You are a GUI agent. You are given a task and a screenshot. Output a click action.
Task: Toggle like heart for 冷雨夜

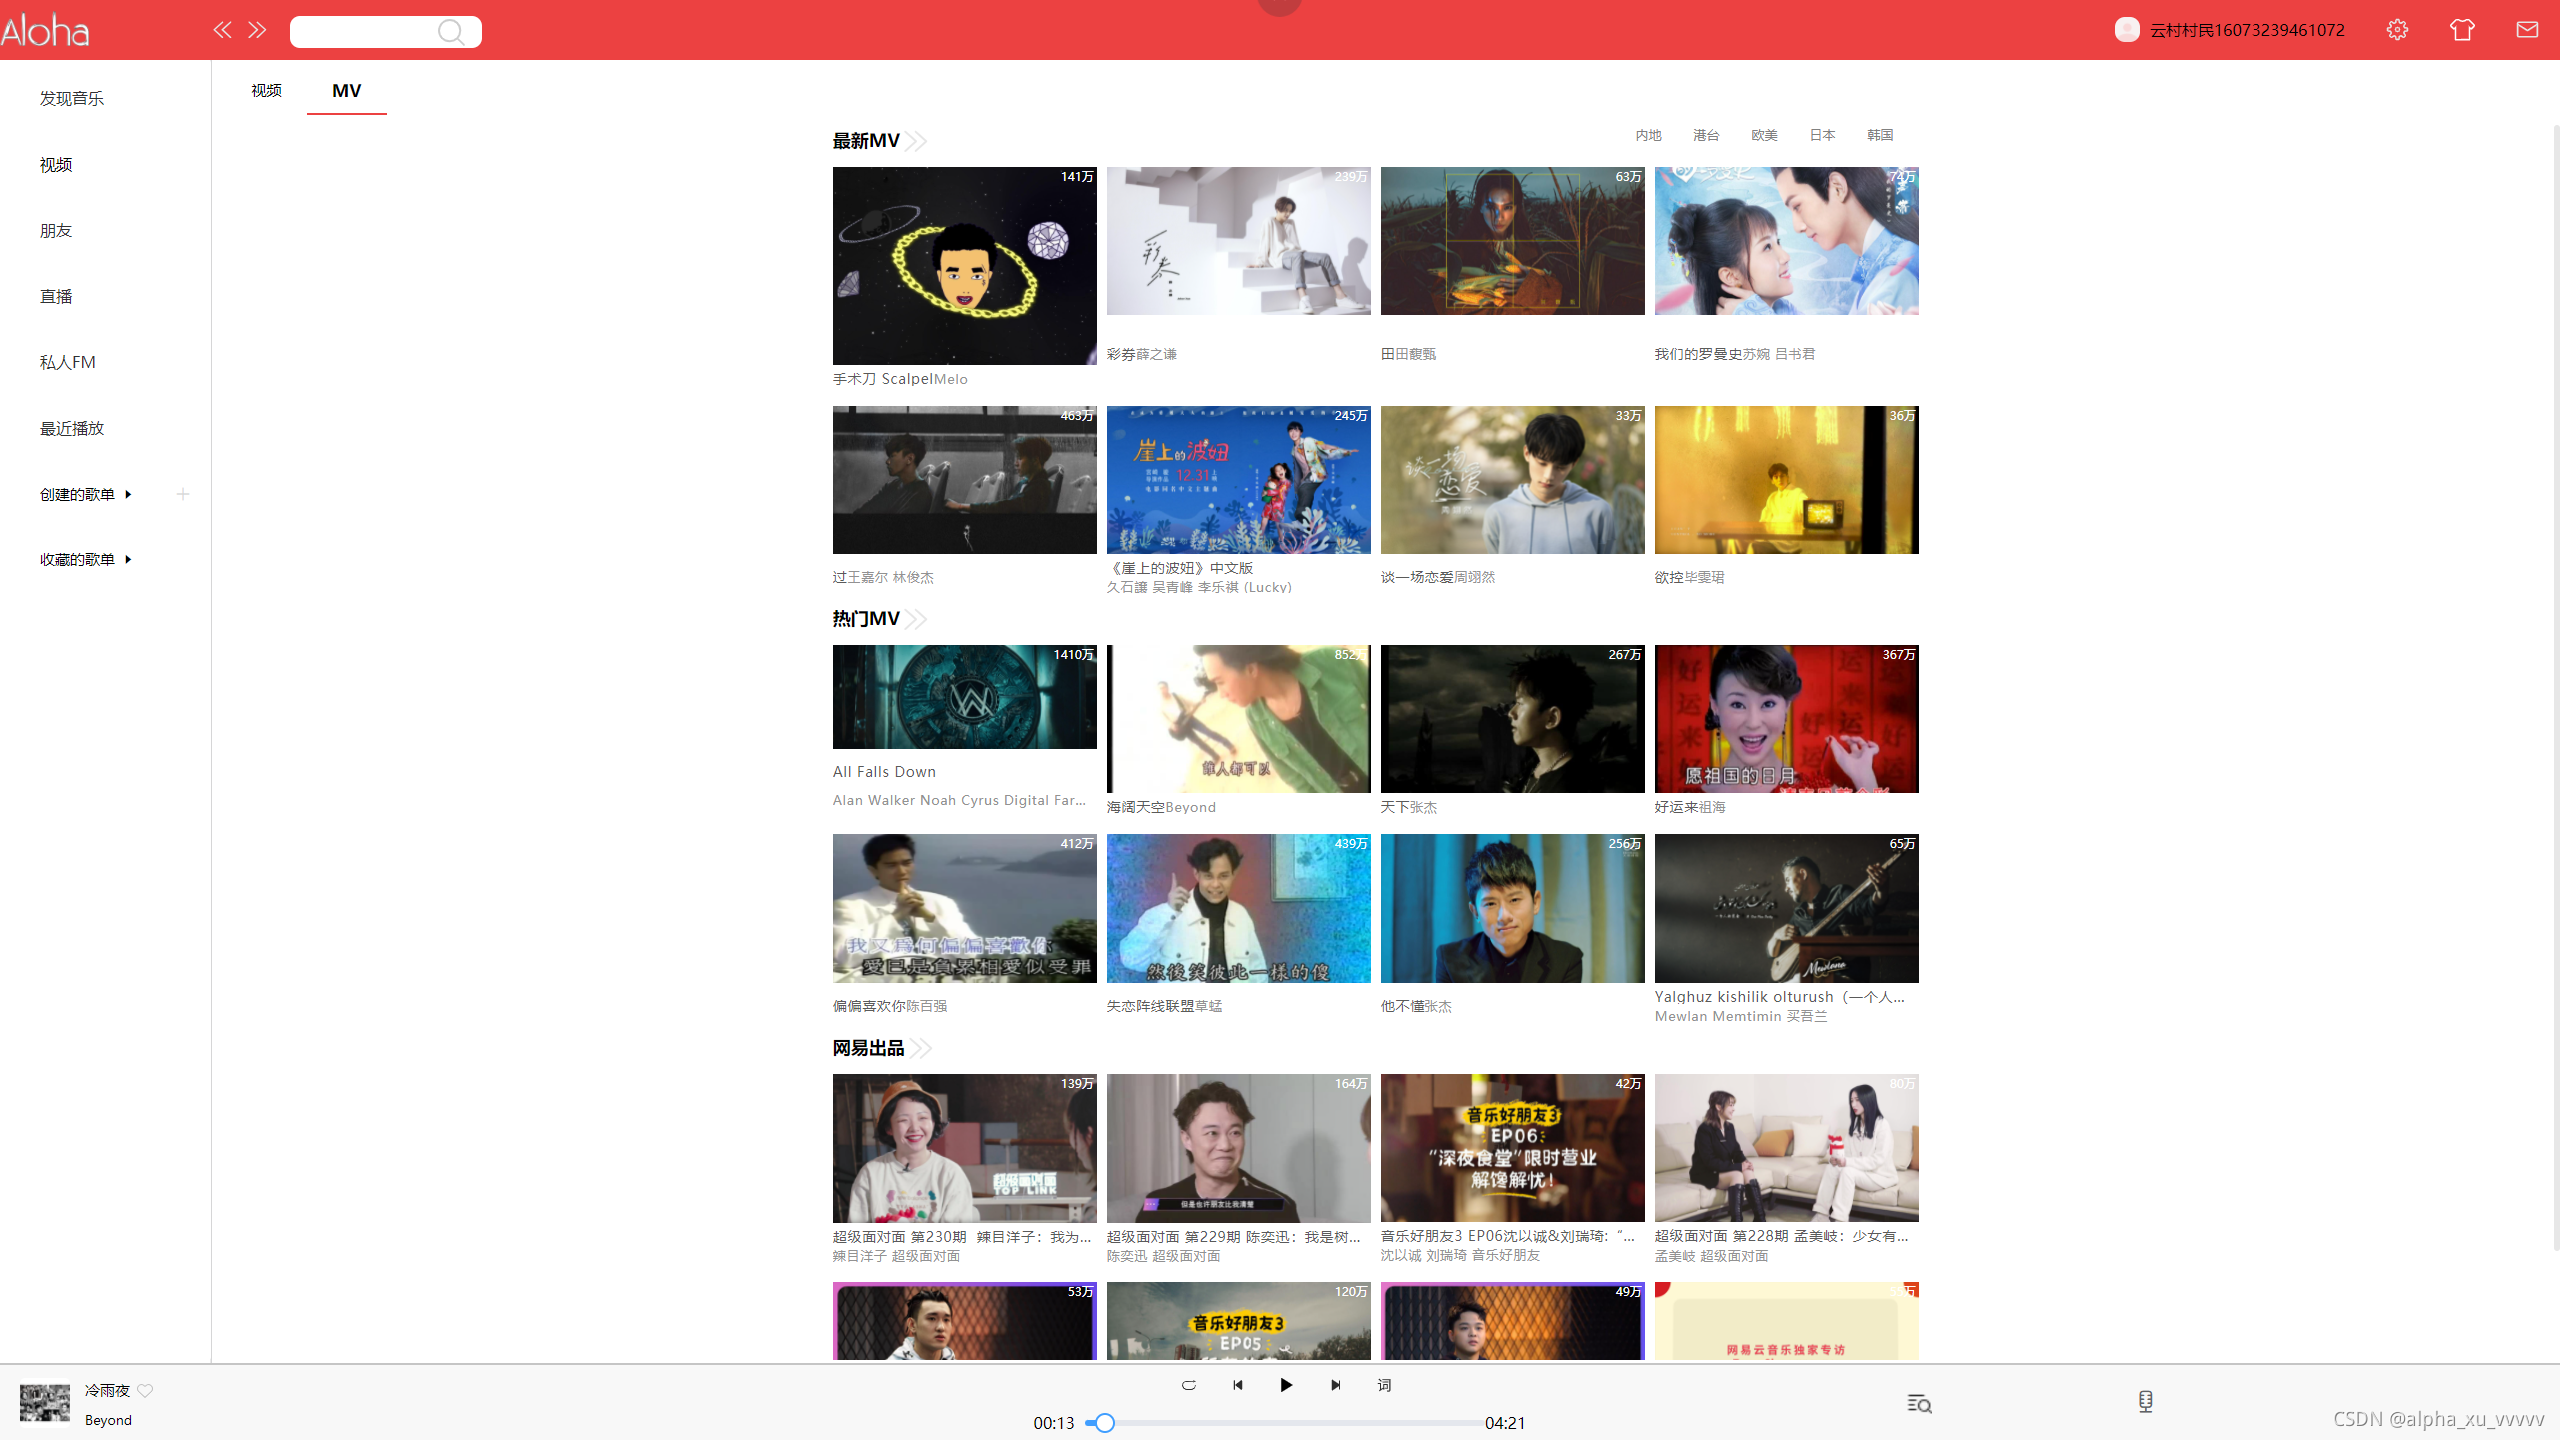[146, 1391]
